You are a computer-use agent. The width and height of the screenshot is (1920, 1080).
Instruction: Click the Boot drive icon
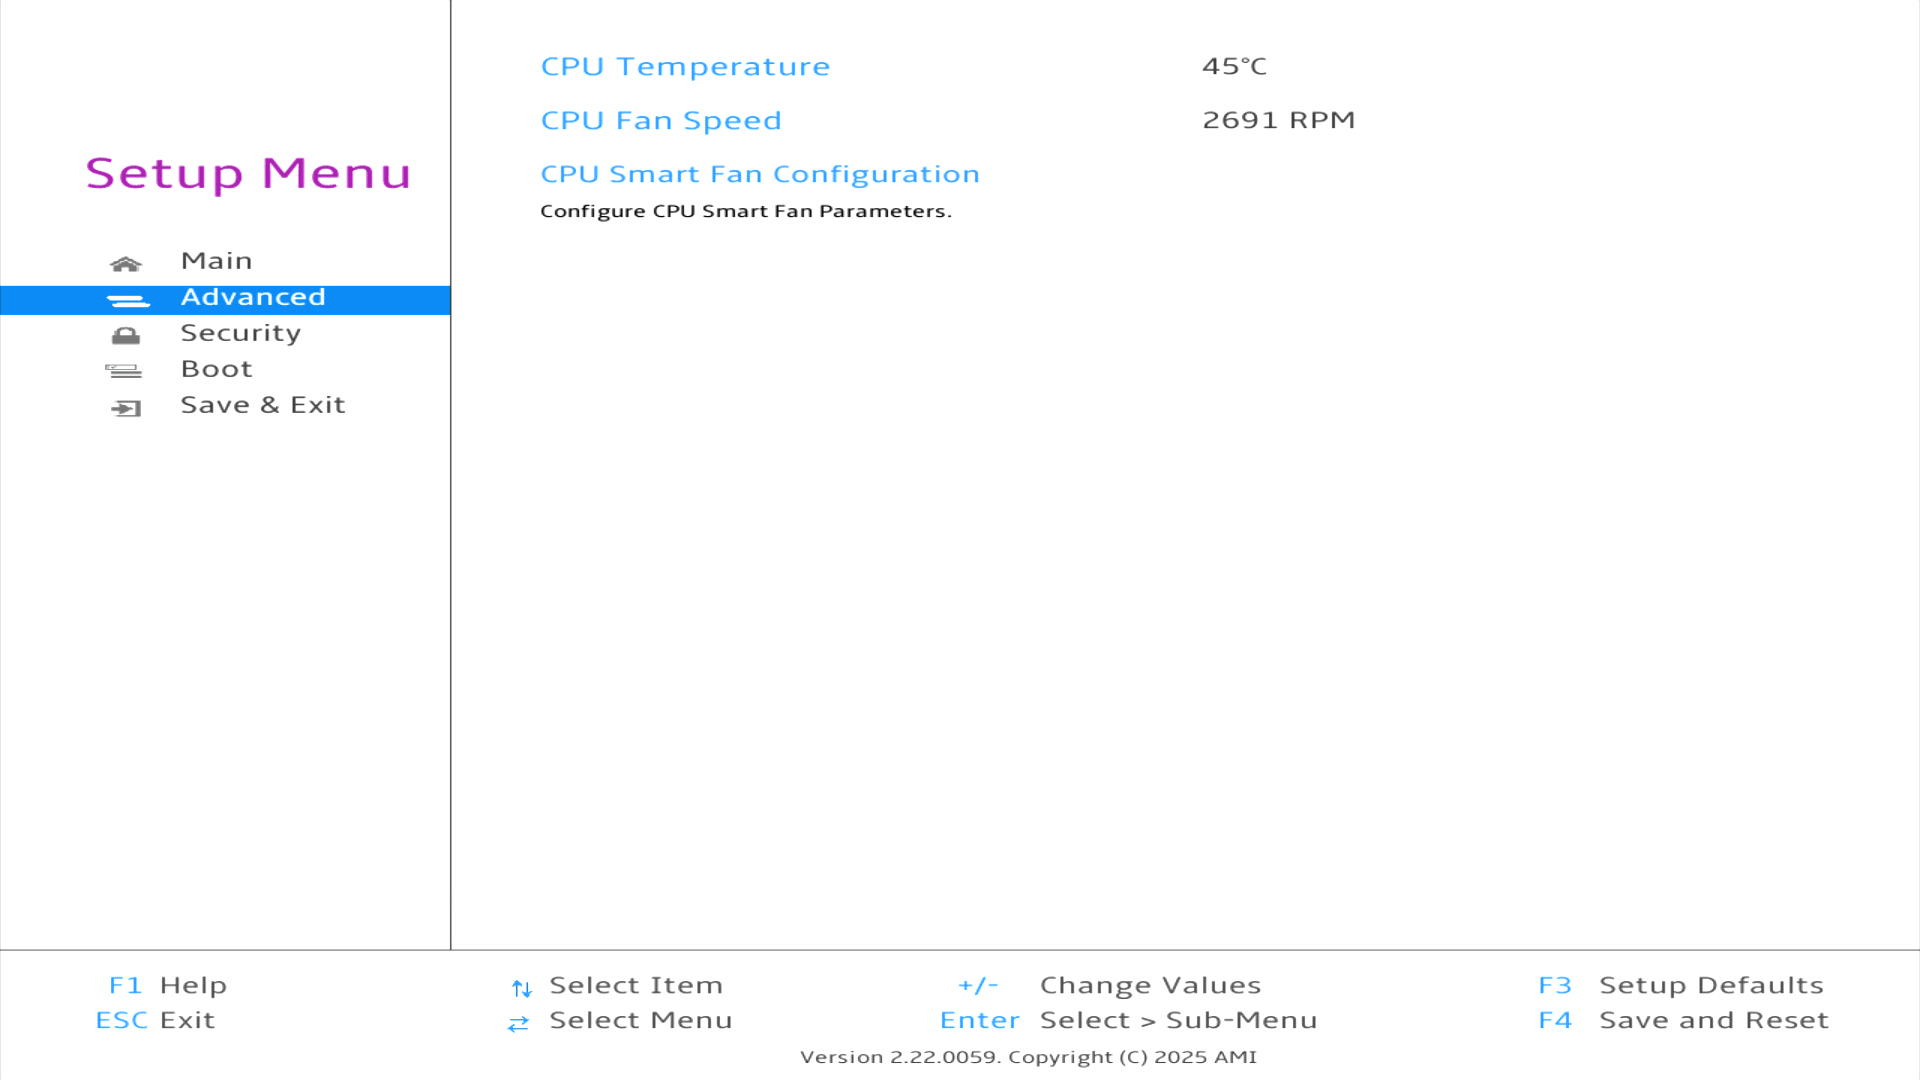click(124, 371)
